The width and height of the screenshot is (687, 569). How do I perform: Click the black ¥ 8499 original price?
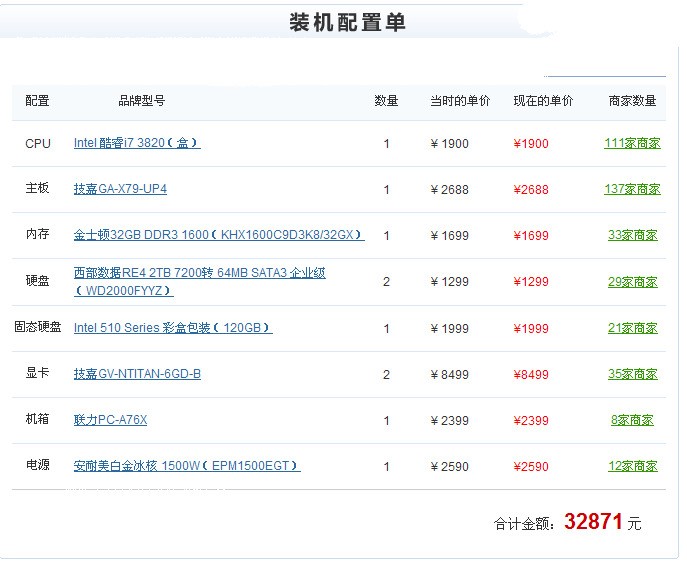[x=450, y=375]
